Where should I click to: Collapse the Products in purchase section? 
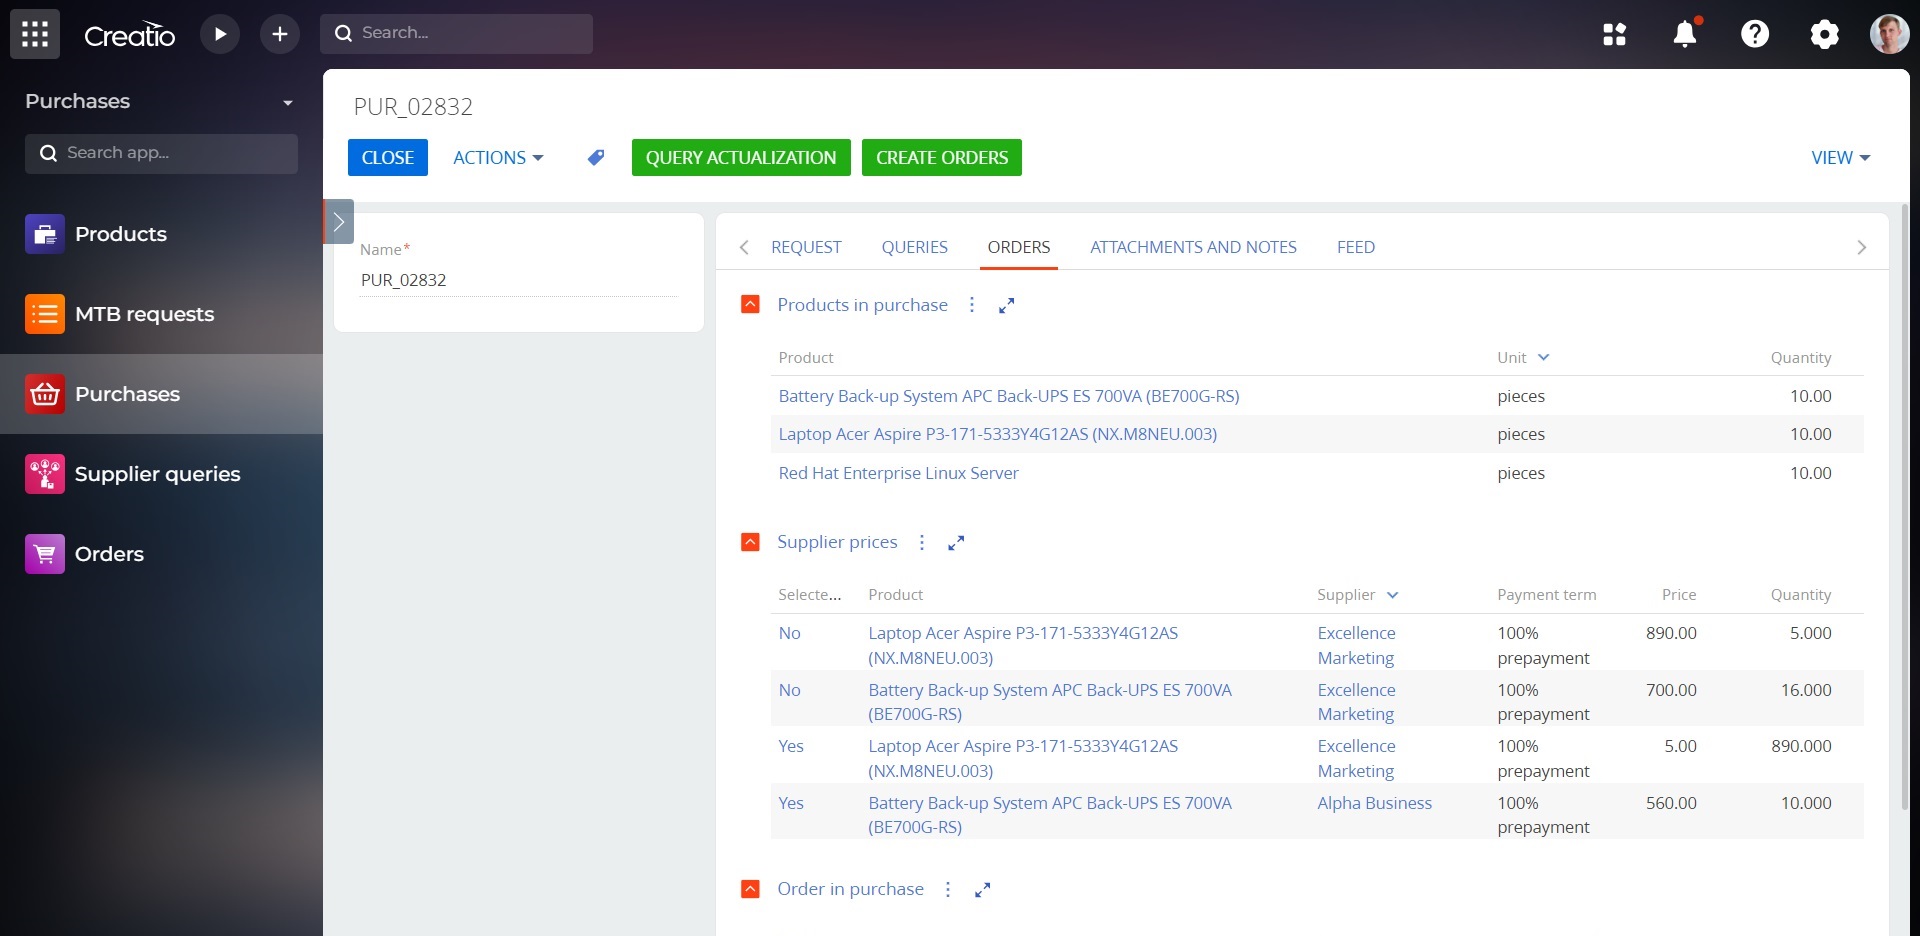(750, 304)
